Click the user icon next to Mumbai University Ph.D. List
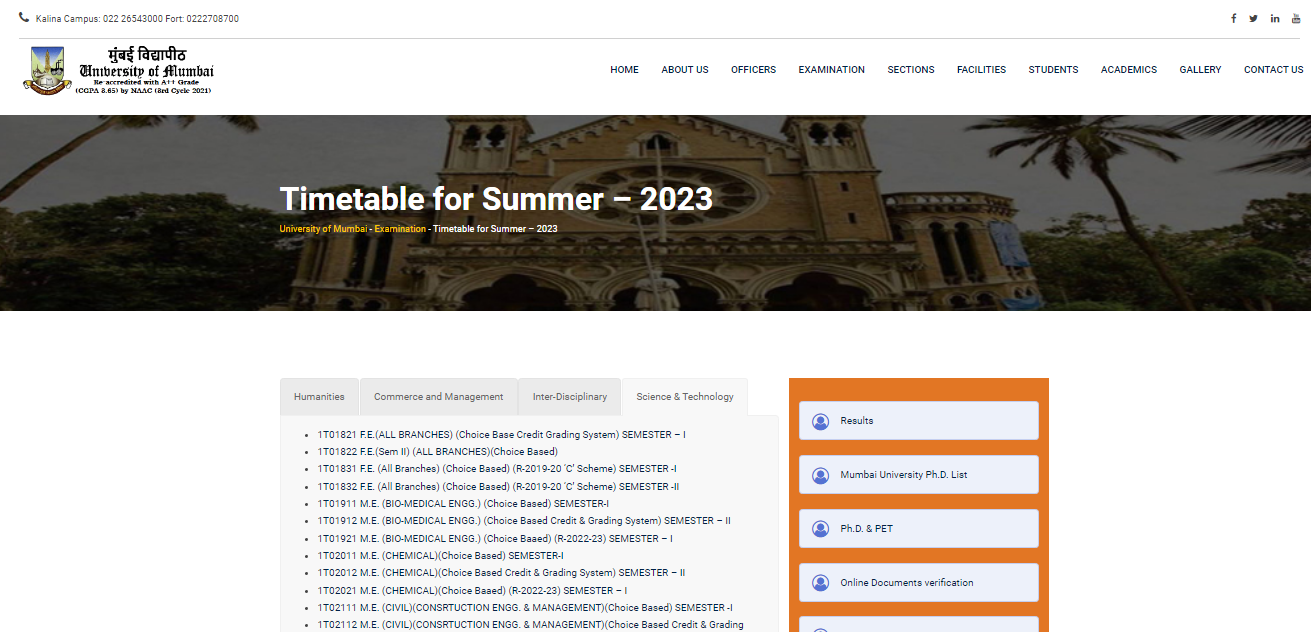This screenshot has height=632, width=1311. [x=821, y=475]
